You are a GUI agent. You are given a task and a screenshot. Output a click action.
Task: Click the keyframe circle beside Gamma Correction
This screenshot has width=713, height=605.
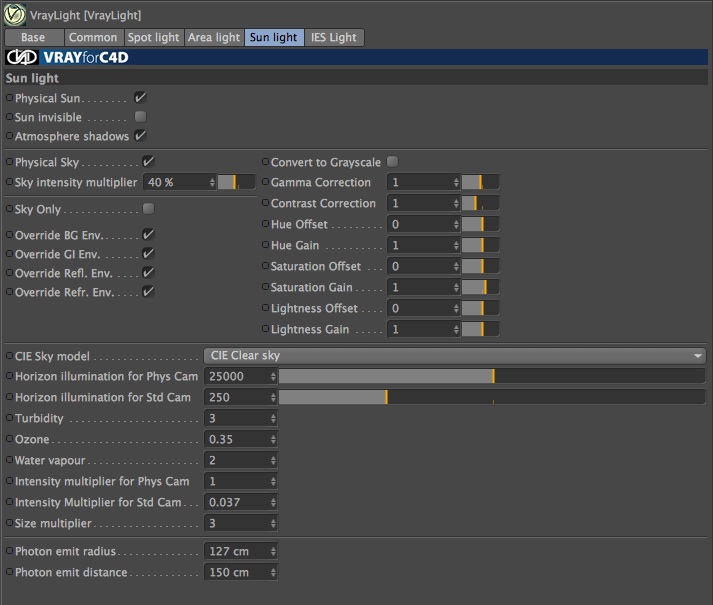266,182
